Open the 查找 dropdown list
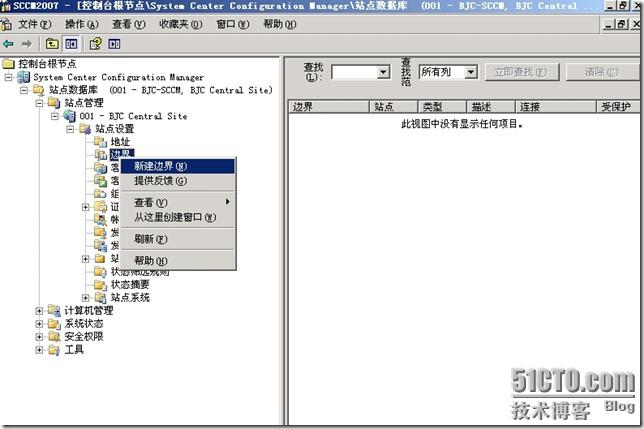 tap(383, 73)
